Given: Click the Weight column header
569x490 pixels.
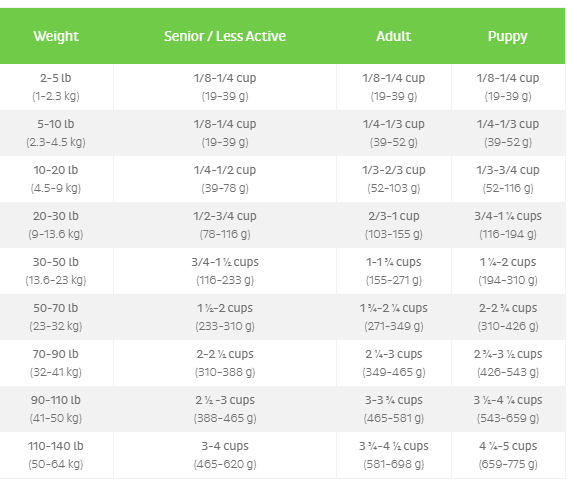Looking at the screenshot, I should click(56, 36).
